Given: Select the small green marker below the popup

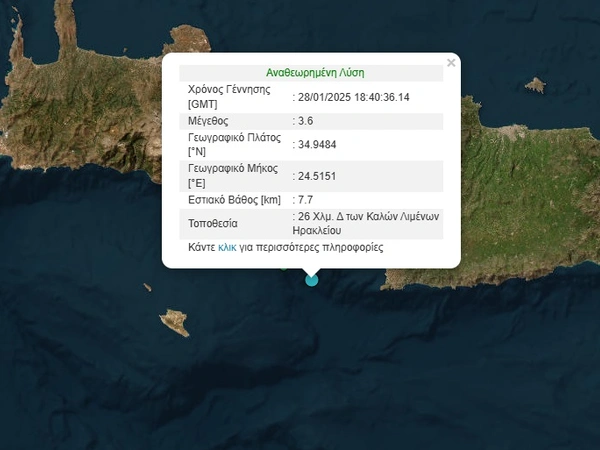Looking at the screenshot, I should [x=283, y=267].
